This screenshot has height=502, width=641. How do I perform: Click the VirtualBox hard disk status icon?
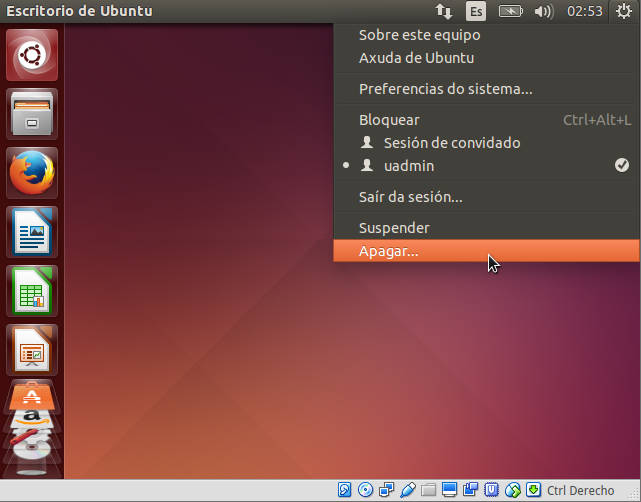pyautogui.click(x=344, y=489)
